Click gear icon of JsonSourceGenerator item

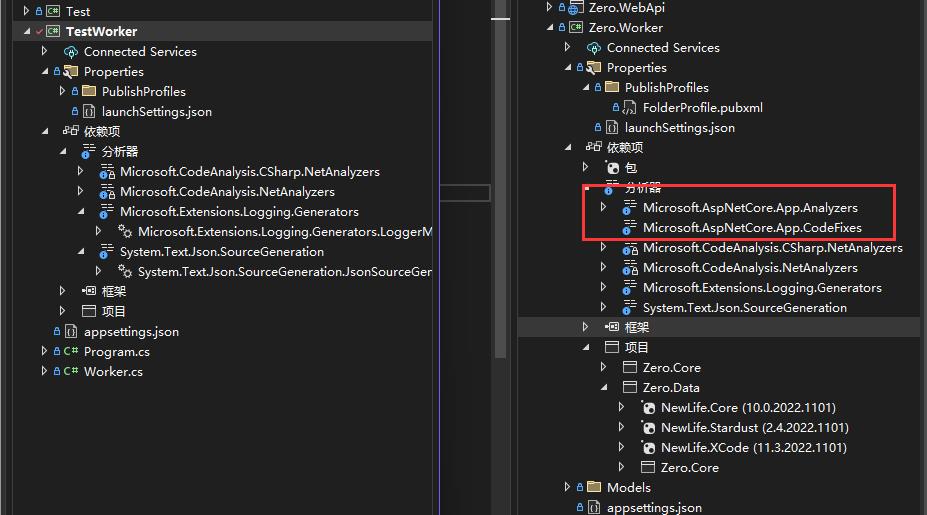point(124,271)
